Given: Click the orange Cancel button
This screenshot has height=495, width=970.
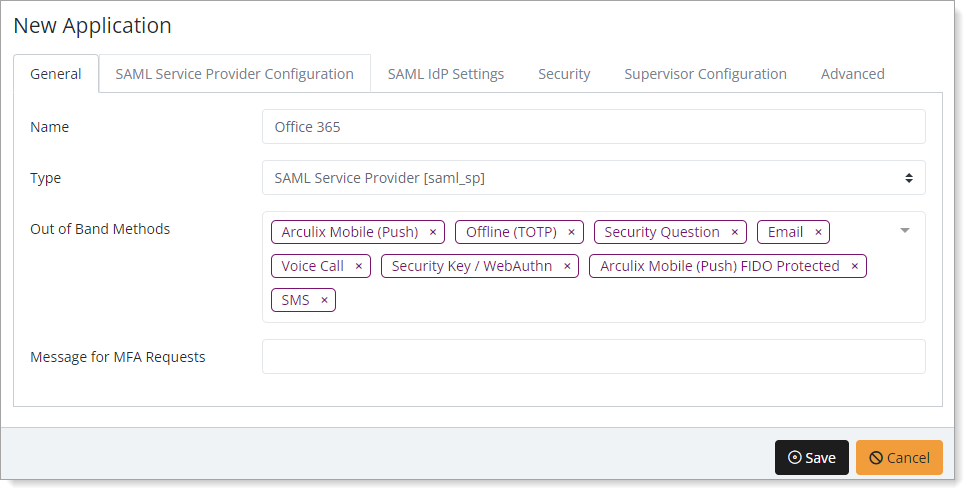Looking at the screenshot, I should (899, 457).
